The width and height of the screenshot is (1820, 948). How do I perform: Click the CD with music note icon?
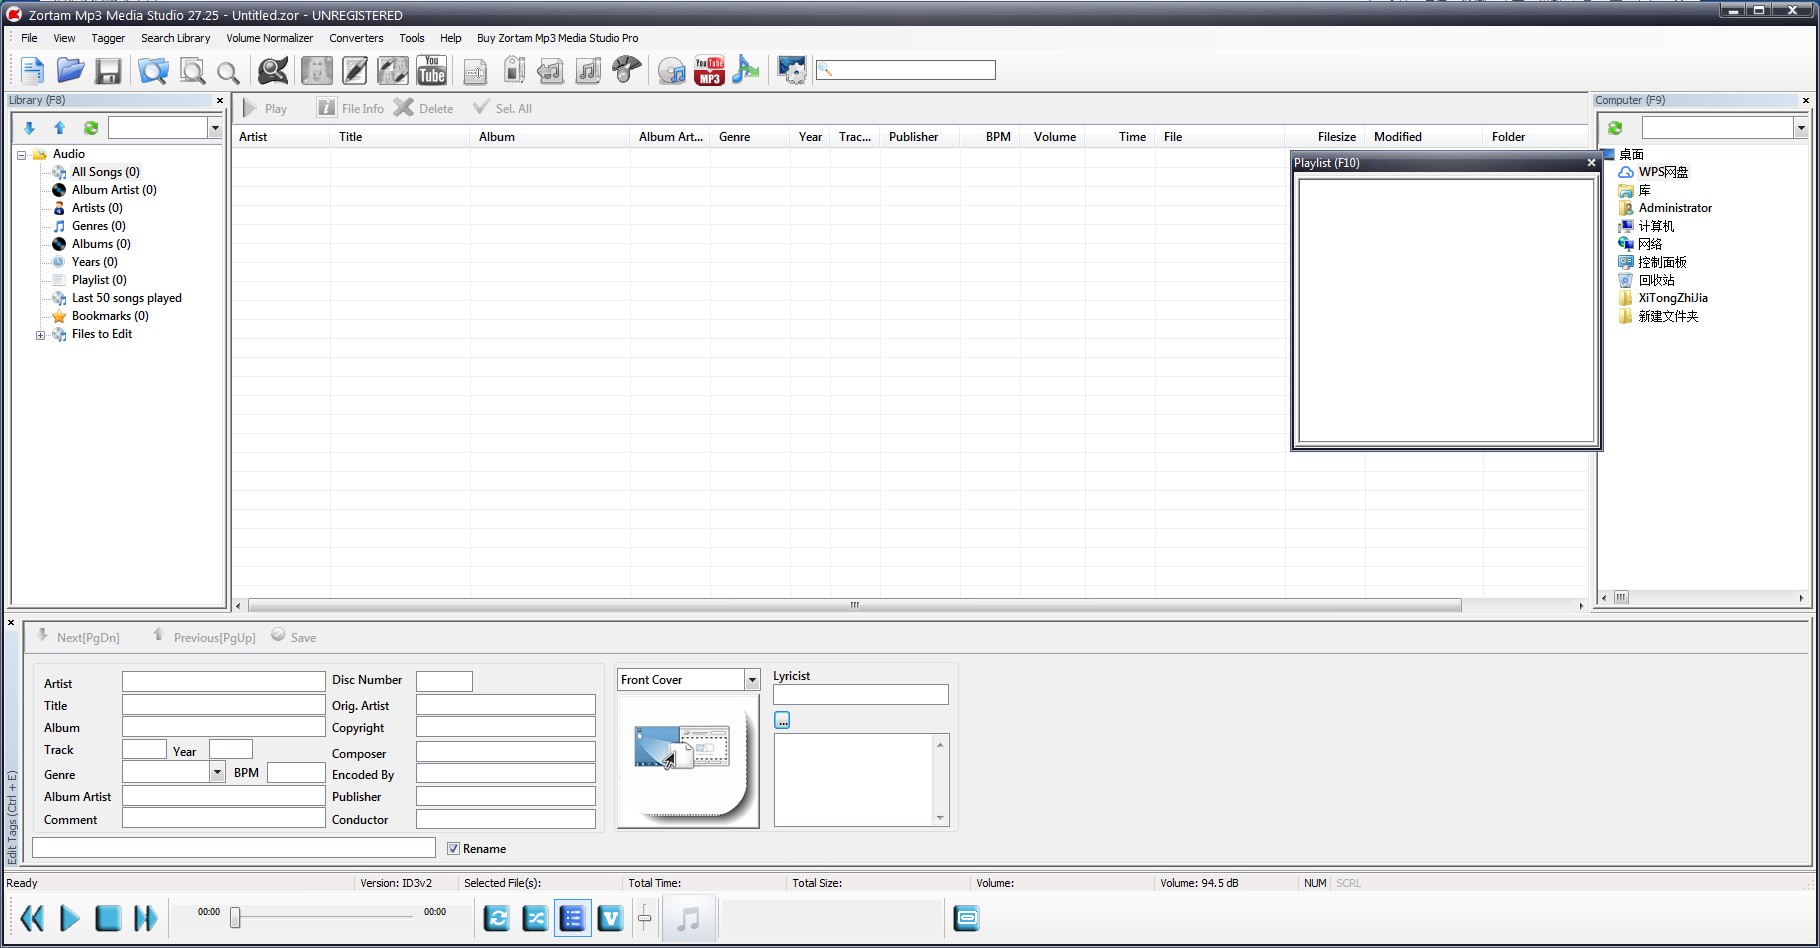672,70
